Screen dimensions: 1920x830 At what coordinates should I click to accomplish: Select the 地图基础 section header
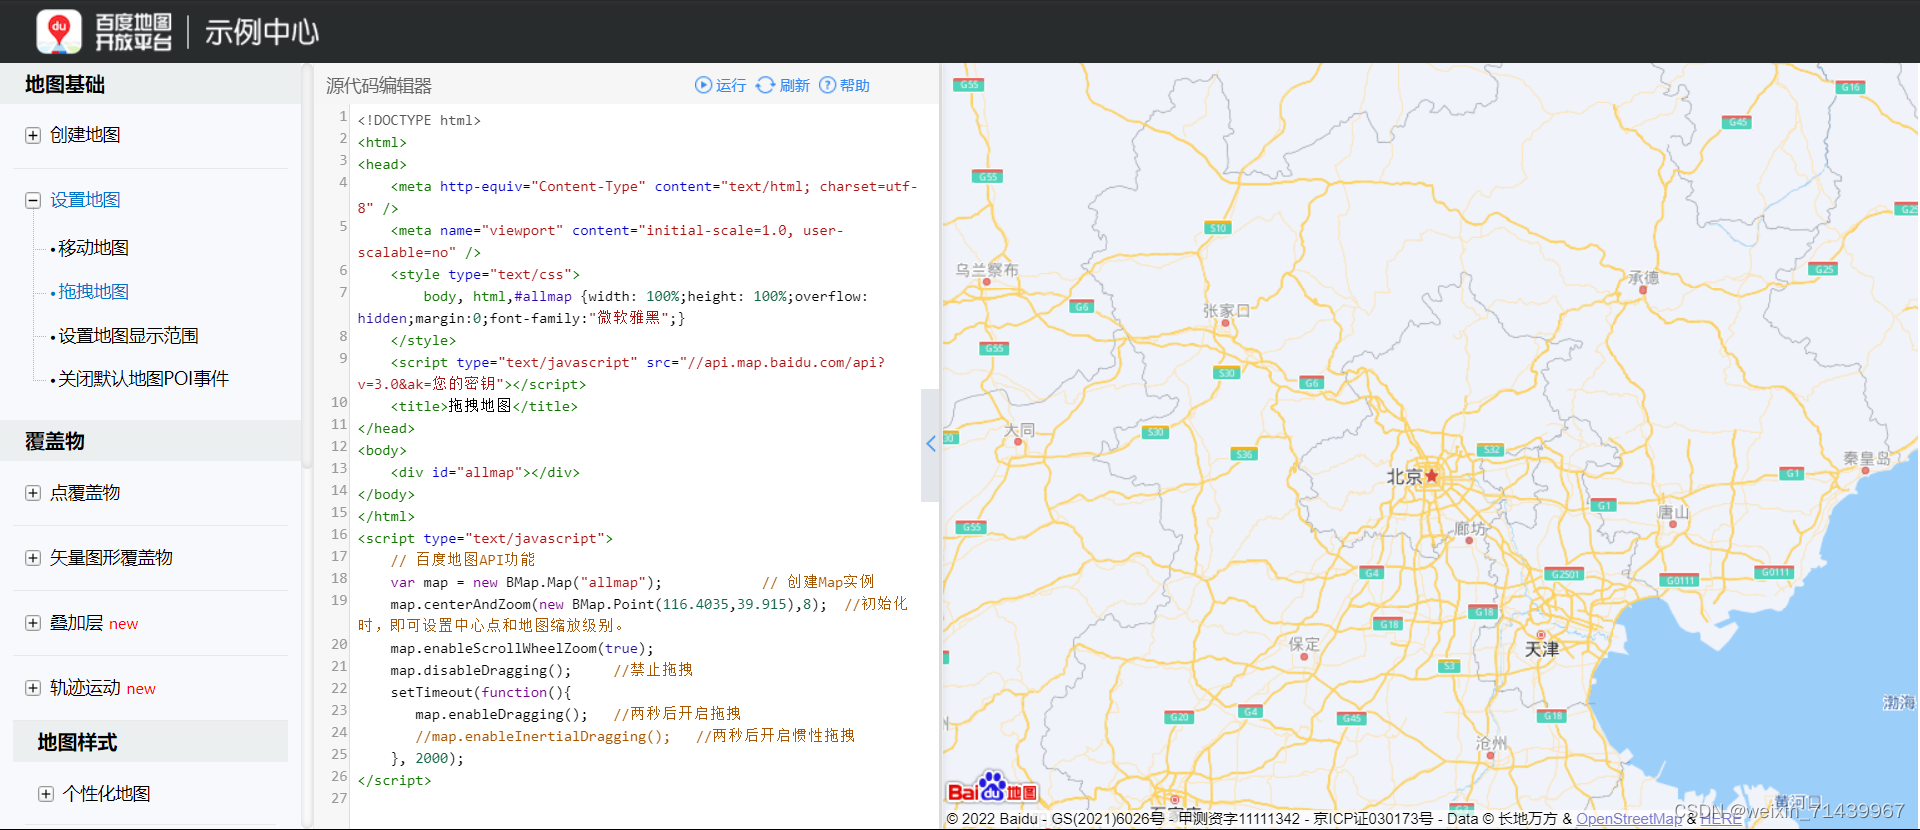[150, 84]
